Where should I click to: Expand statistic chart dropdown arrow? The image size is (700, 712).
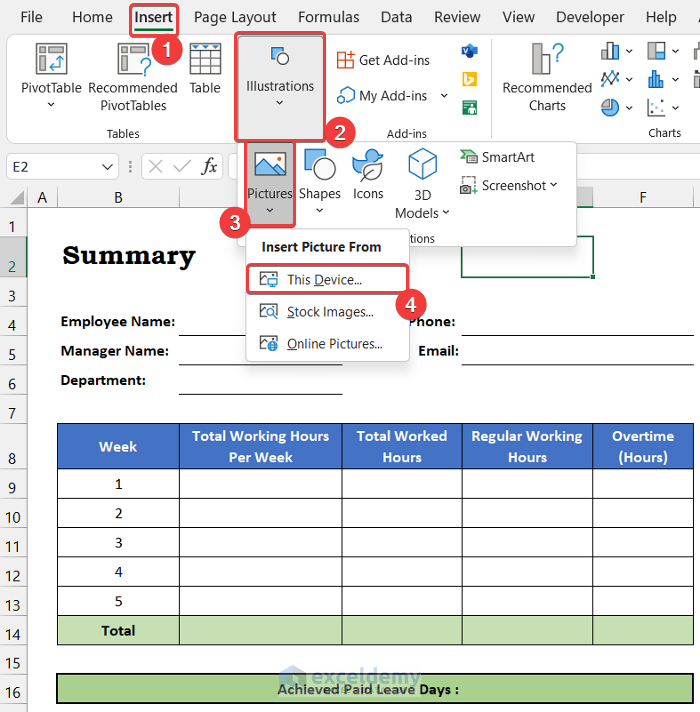point(675,79)
